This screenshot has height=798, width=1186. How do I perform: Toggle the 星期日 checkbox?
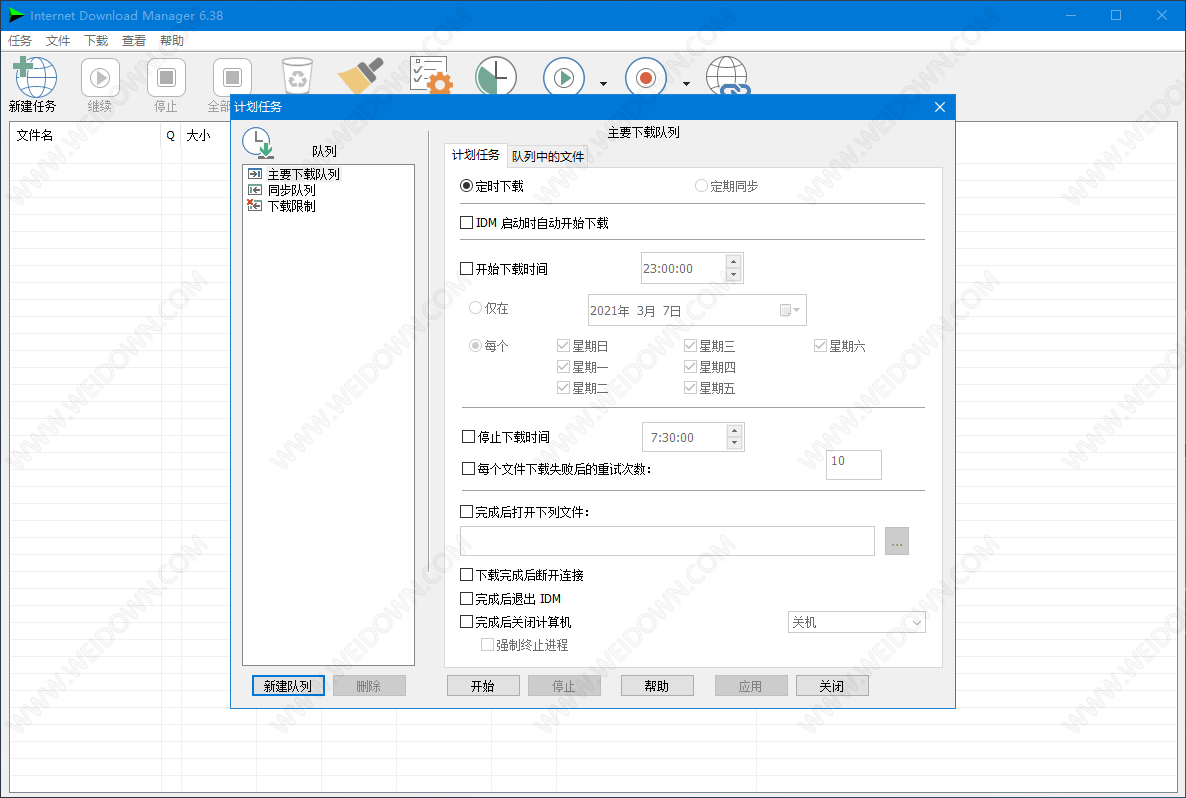point(563,346)
